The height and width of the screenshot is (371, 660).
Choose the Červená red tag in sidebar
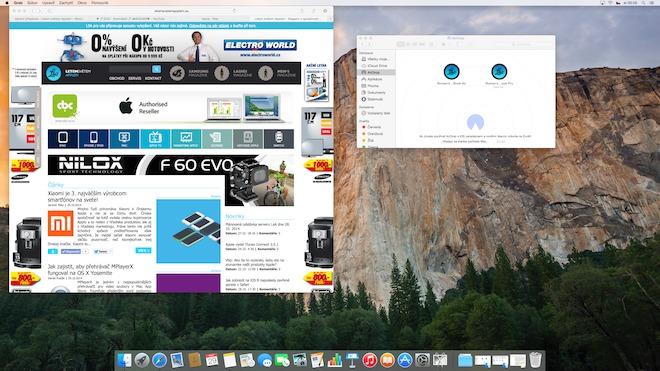[x=374, y=127]
